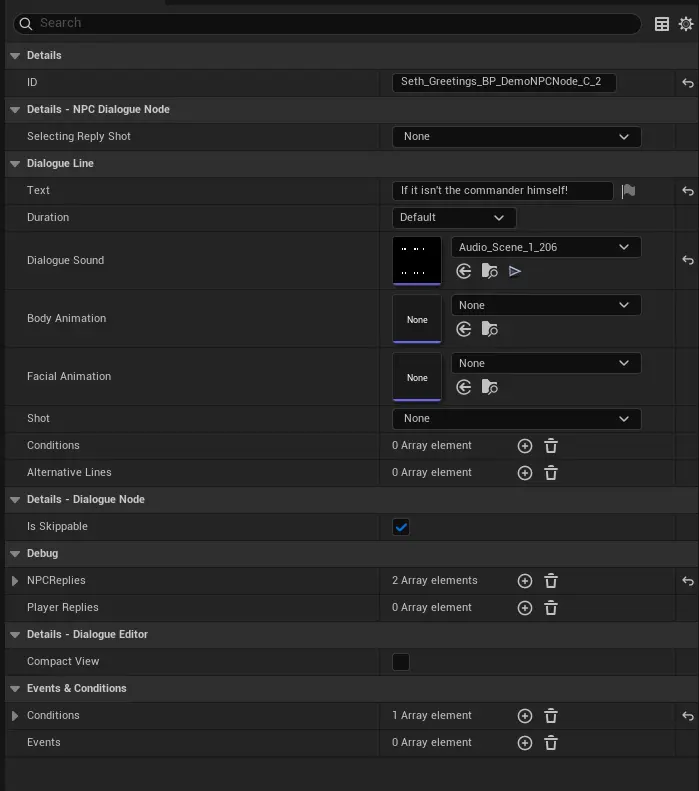The image size is (699, 791).
Task: Collapse the Events & Conditions section
Action: point(15,689)
